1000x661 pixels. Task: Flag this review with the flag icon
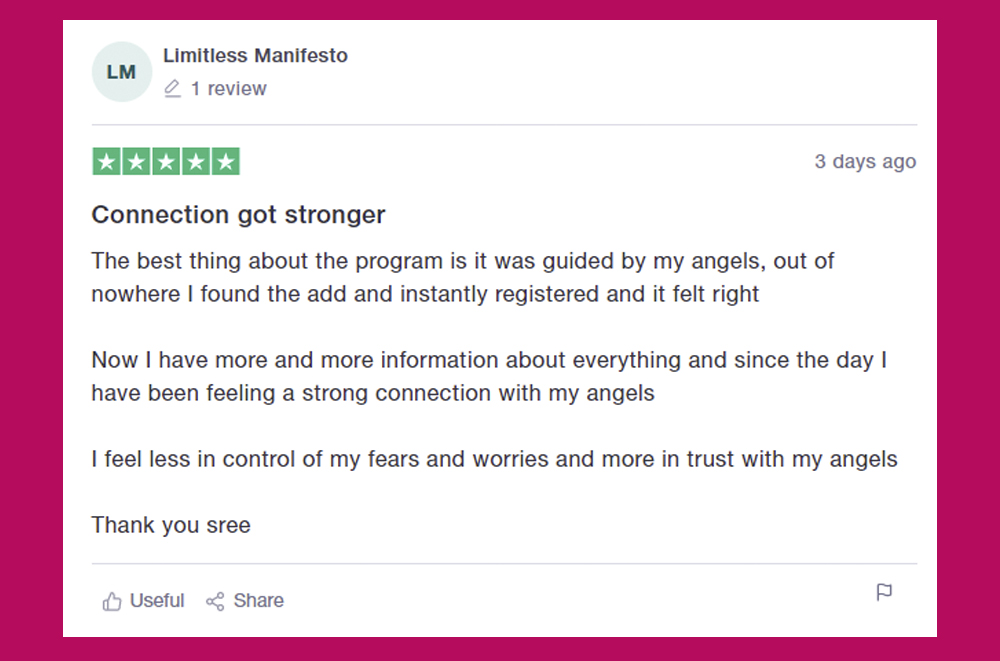coord(884,592)
